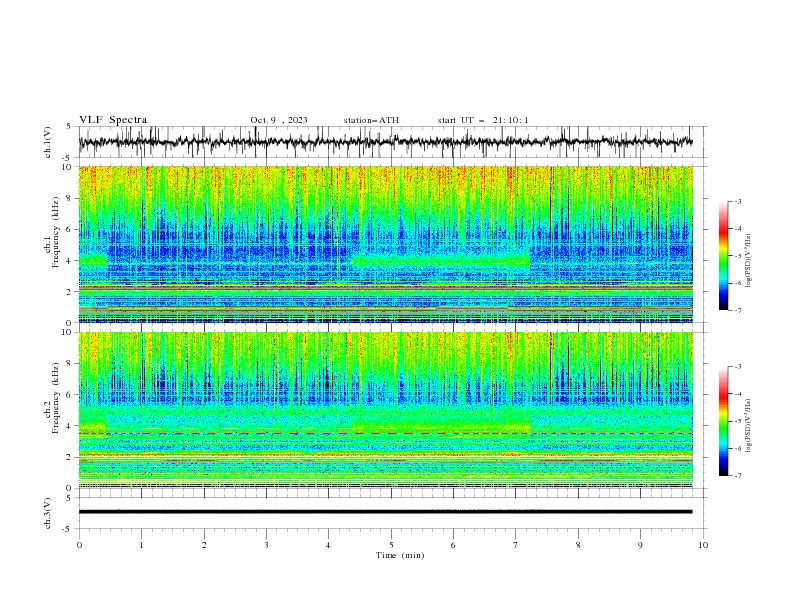Screen dimensions: 792x612
Task: Click the '-3' label on upper colorbar
Action: click(737, 201)
